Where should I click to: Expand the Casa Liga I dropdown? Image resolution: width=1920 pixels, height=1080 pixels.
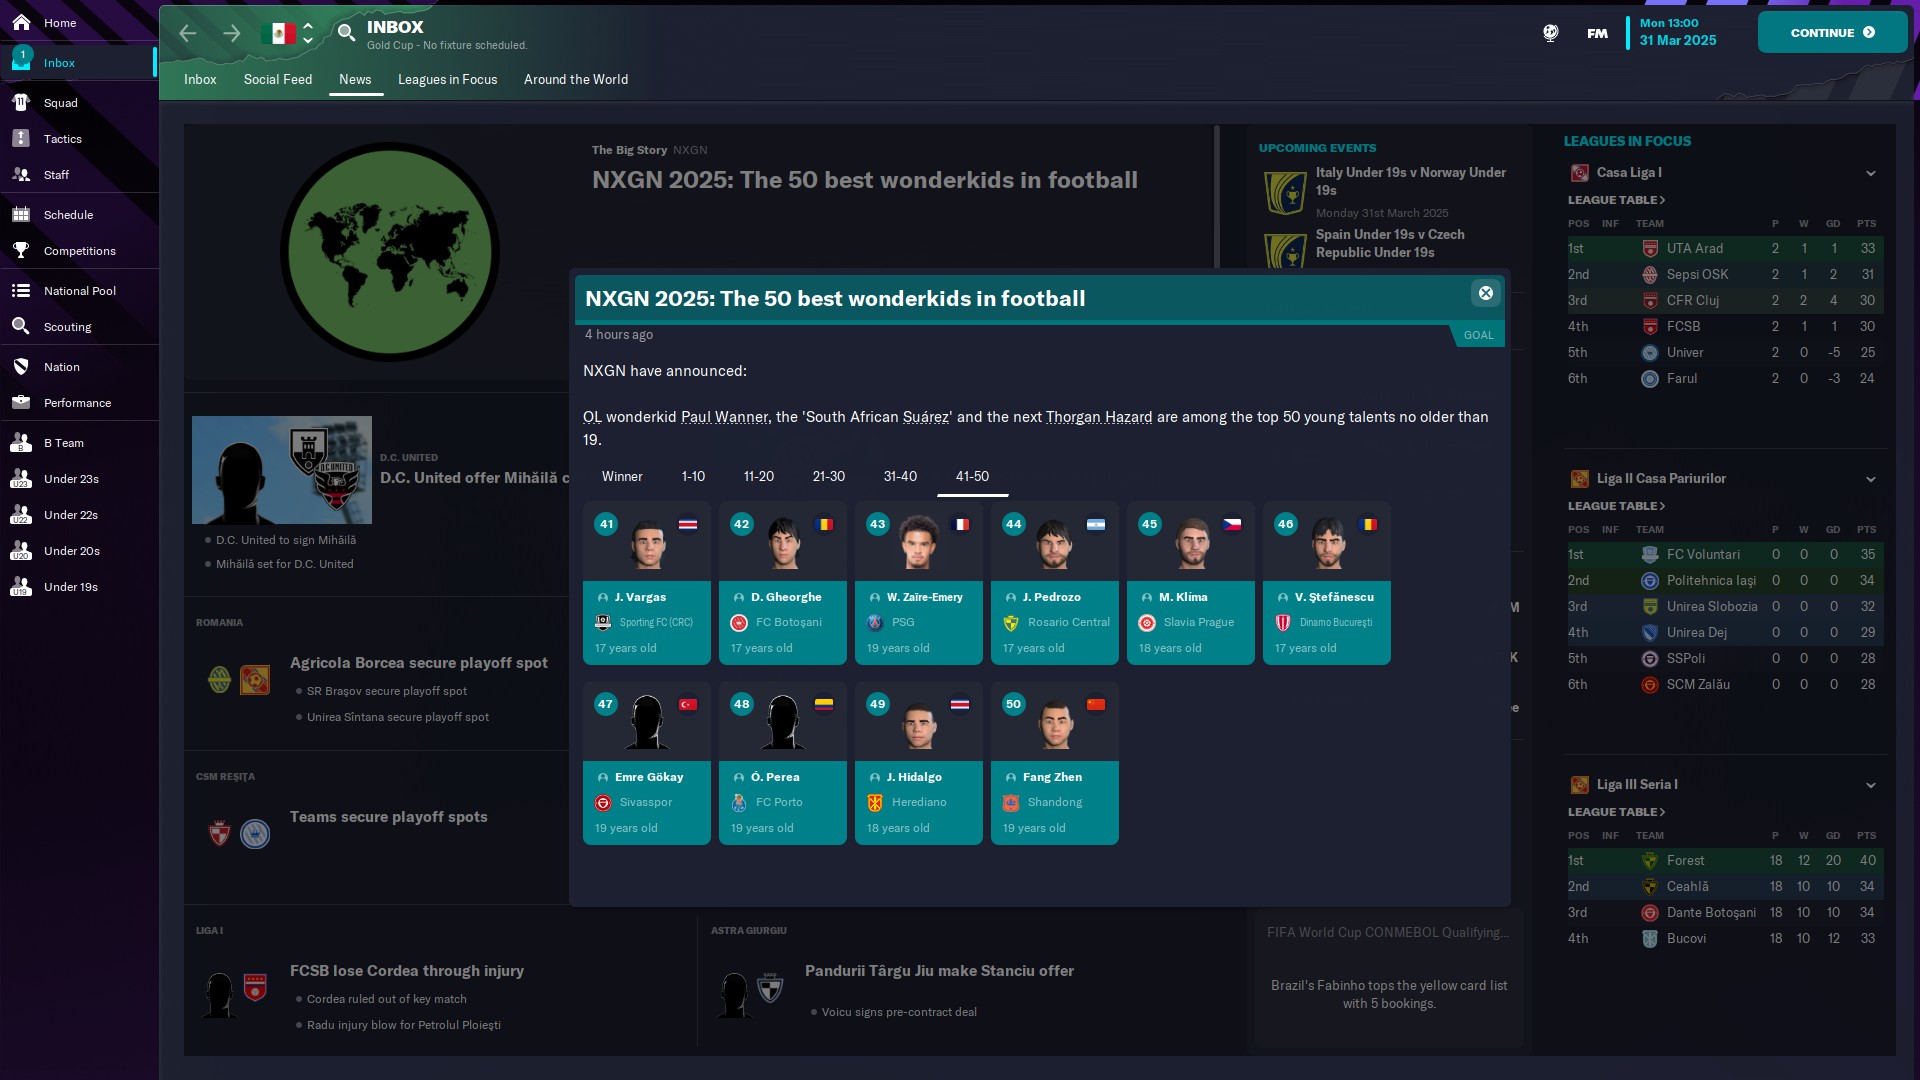coord(1870,173)
